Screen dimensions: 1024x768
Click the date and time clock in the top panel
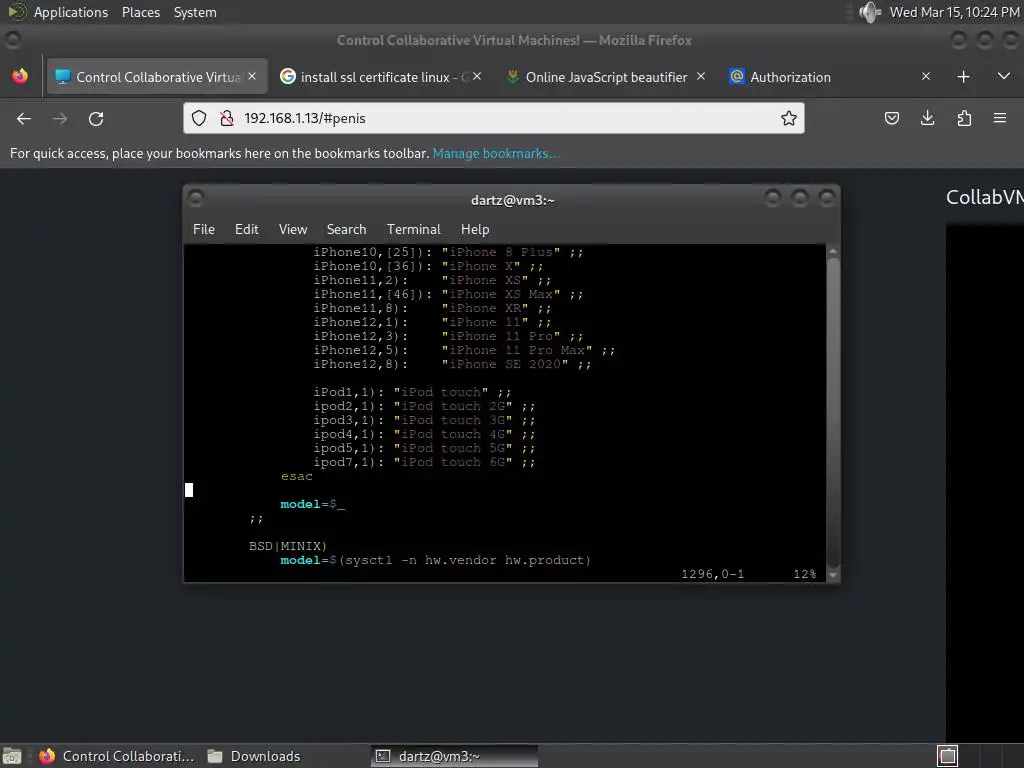[x=954, y=12]
